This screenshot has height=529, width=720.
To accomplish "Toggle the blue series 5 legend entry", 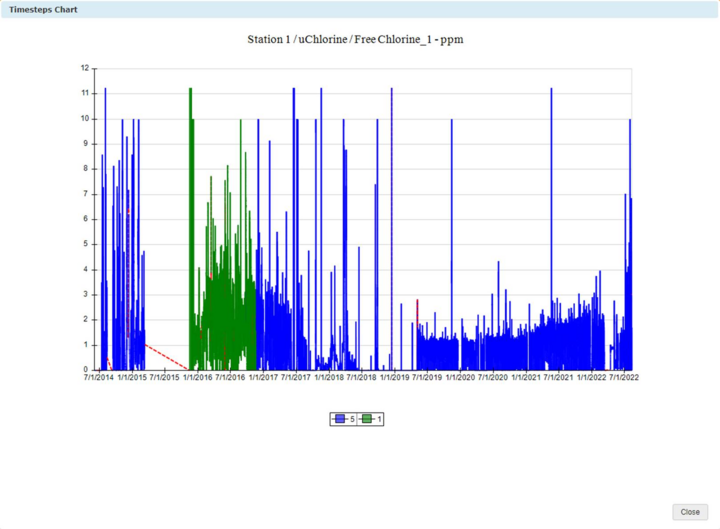I will (x=343, y=419).
